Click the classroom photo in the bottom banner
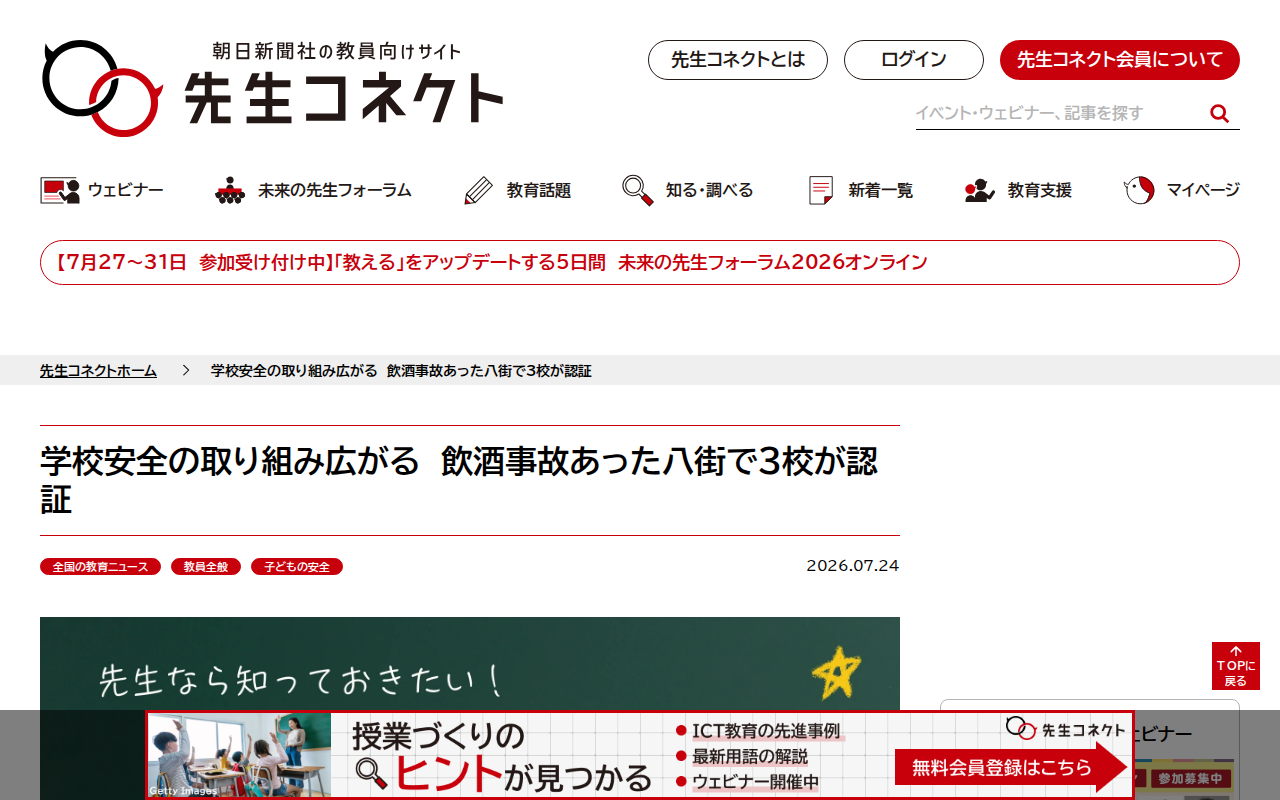 (239, 755)
